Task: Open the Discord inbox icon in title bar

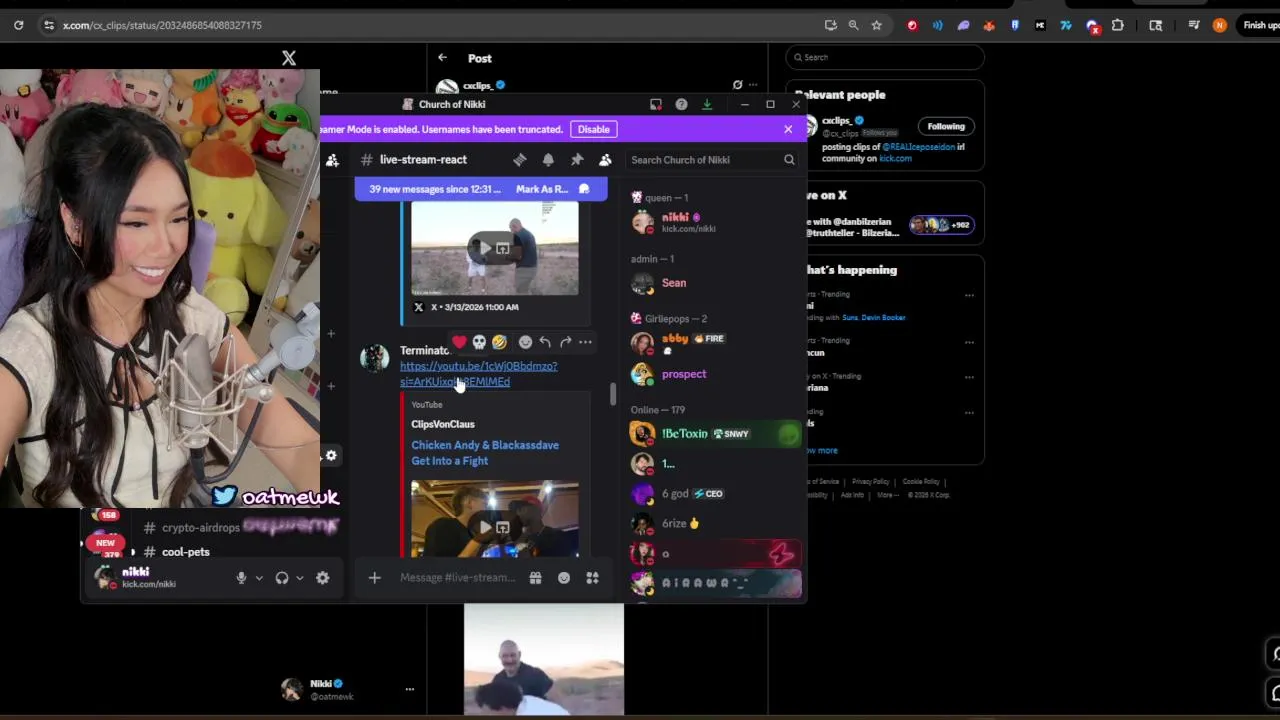Action: click(x=656, y=104)
